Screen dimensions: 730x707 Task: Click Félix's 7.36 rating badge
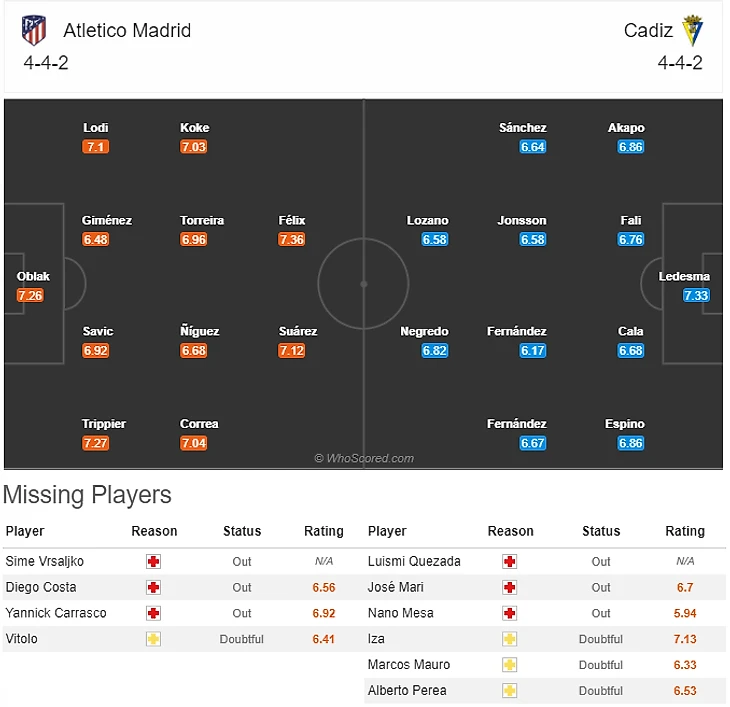coord(292,239)
